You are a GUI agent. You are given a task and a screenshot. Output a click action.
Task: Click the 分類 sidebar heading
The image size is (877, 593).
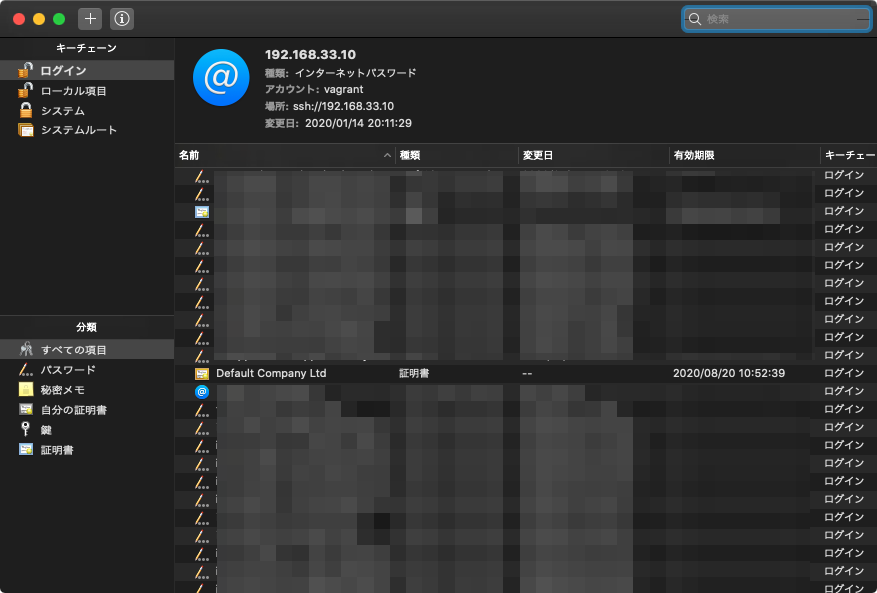click(86, 327)
